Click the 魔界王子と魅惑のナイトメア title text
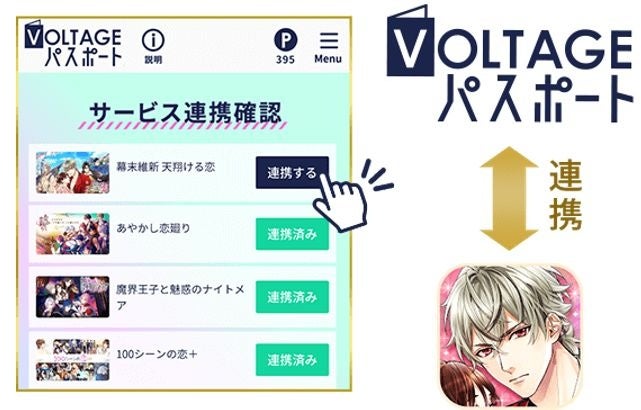Screen dimensions: 641x410 180,297
